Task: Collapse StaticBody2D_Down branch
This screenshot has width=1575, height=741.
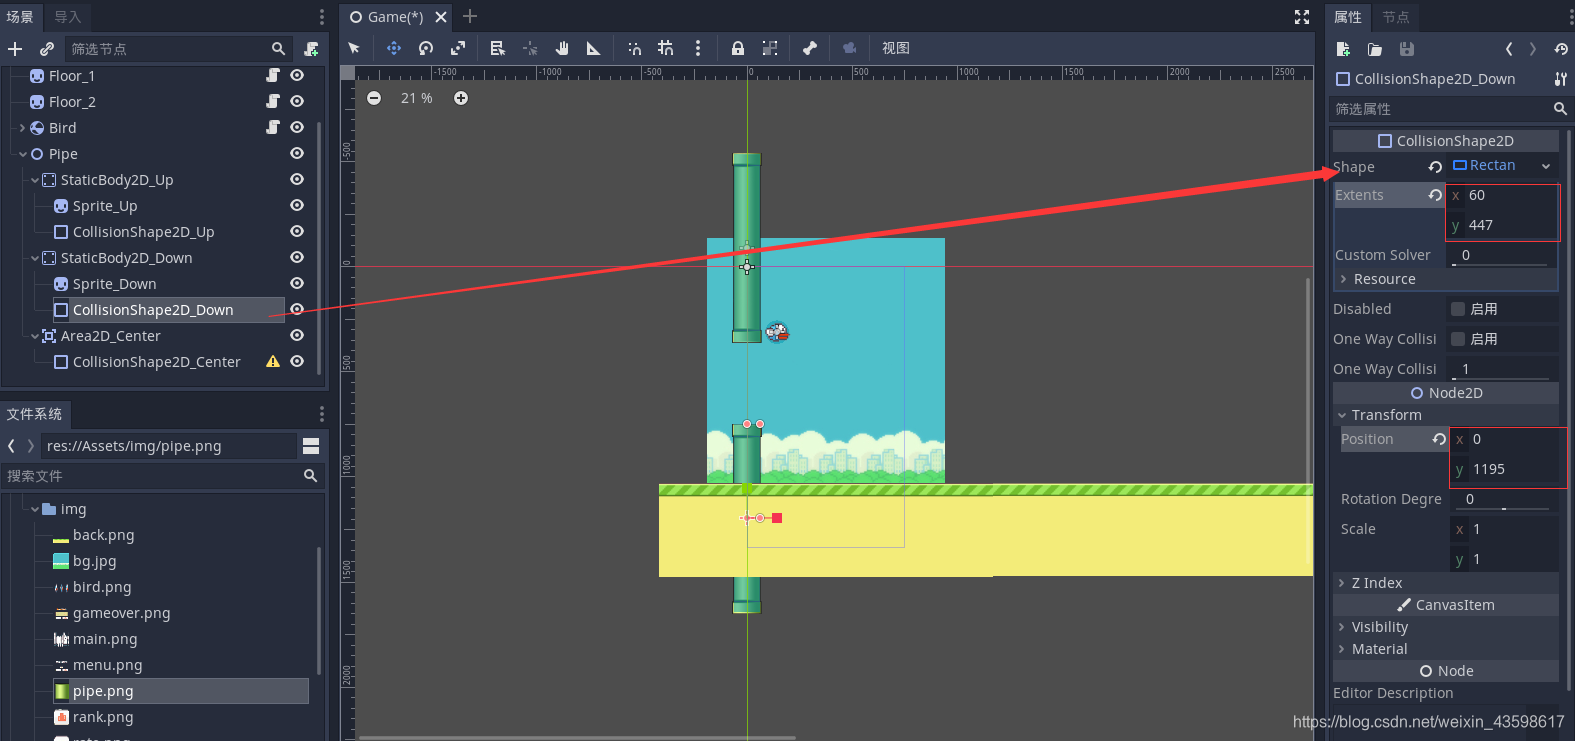Action: (x=34, y=258)
